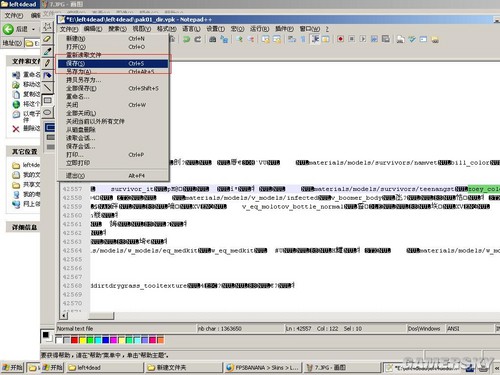Select the pencil tool in Paint
This screenshot has height=375, width=500.
[48, 63]
